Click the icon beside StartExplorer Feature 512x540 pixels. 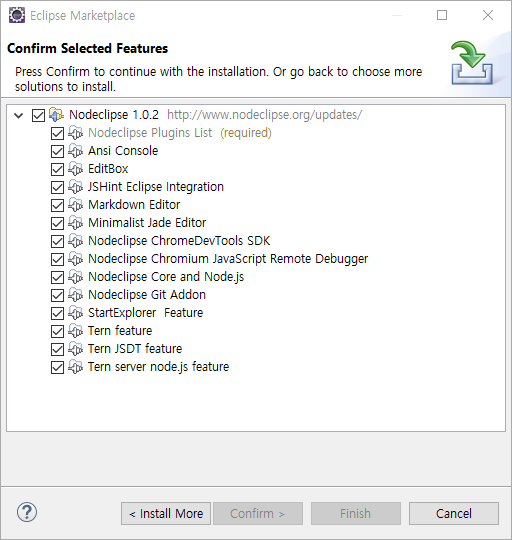75,313
